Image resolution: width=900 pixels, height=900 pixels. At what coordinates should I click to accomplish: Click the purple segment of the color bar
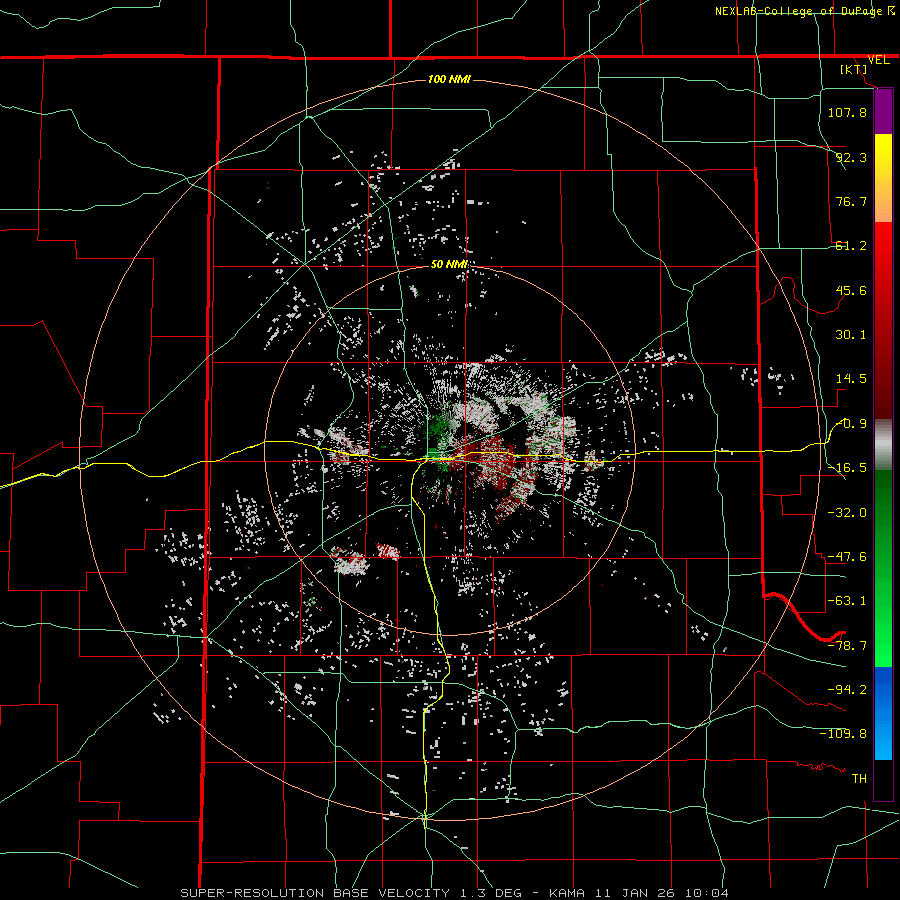tap(883, 111)
